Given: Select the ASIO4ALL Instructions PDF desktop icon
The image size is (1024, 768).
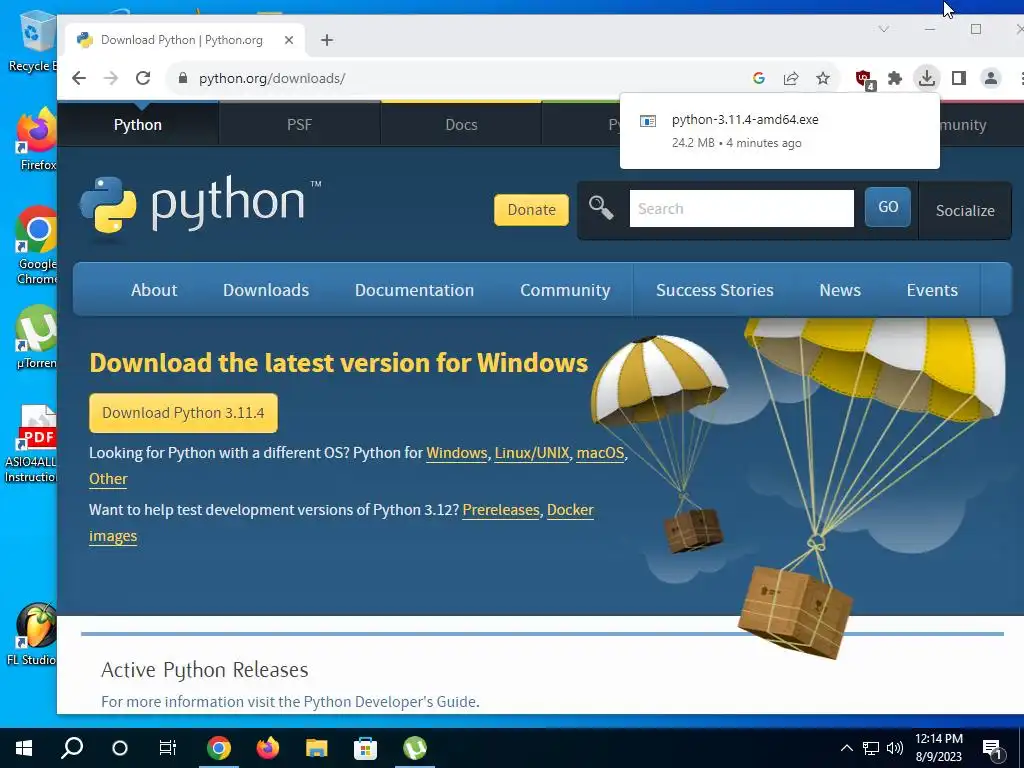Looking at the screenshot, I should point(31,443).
